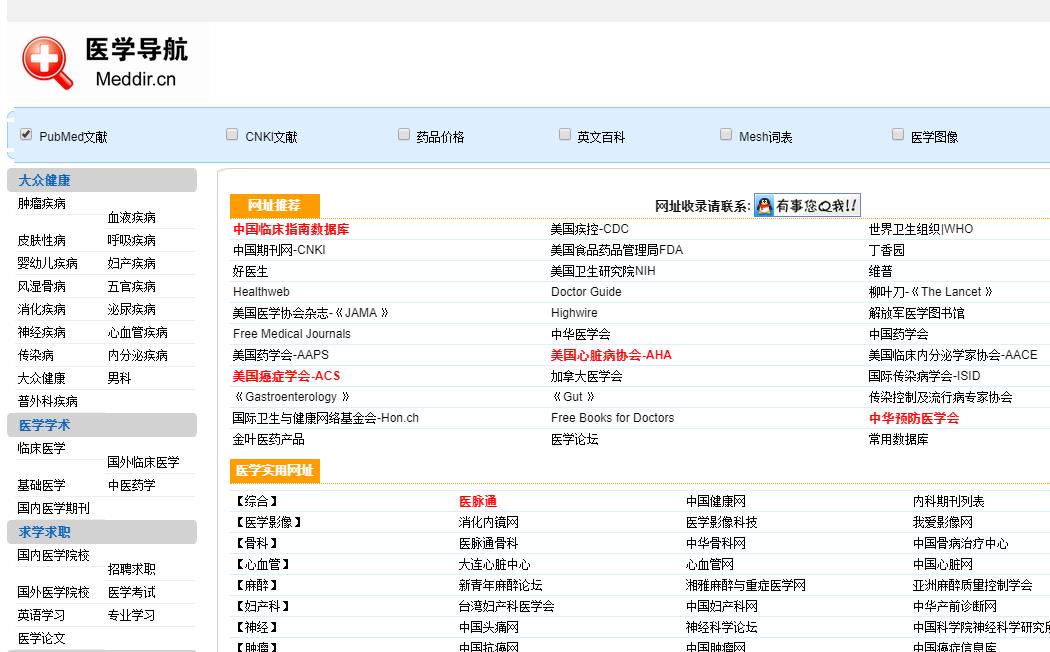Open 中华预防医学会 red link
The width and height of the screenshot is (1050, 652).
913,418
